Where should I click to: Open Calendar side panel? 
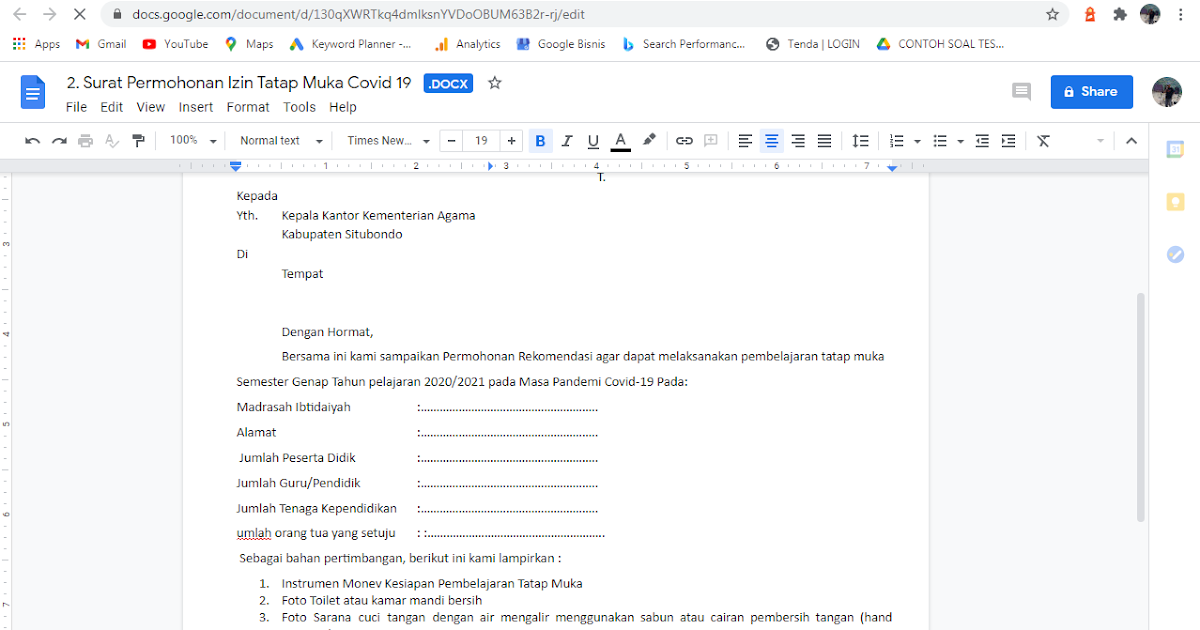tap(1175, 149)
